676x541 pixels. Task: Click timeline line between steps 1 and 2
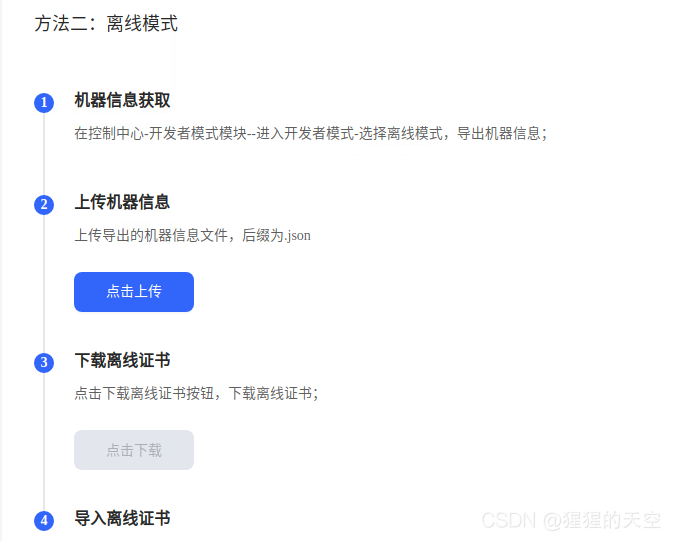click(x=44, y=153)
